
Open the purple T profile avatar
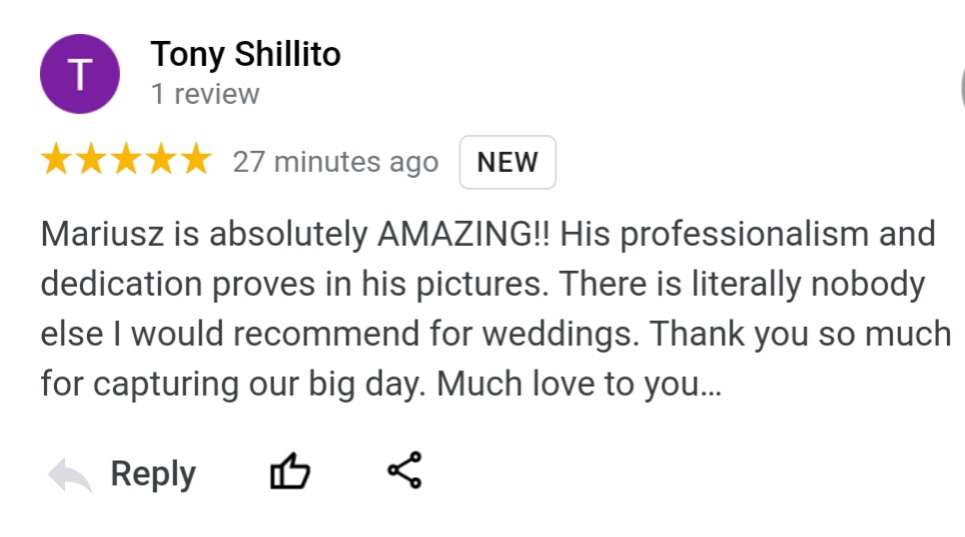coord(80,74)
